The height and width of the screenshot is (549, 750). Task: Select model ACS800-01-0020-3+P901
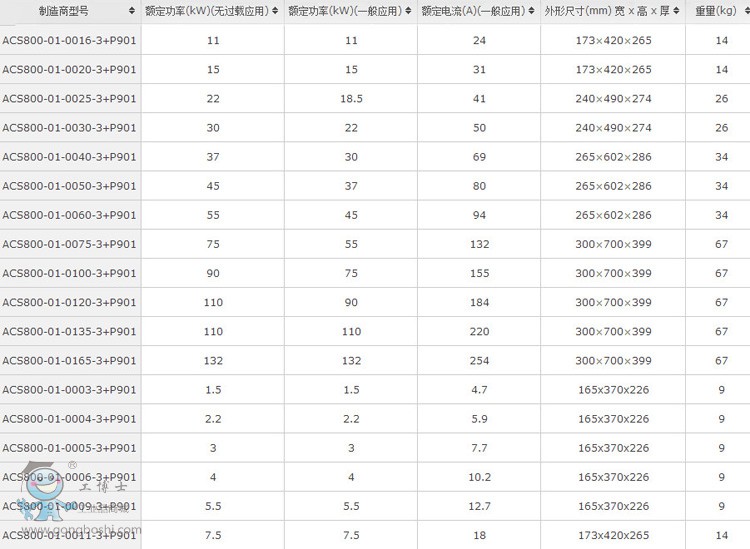69,70
